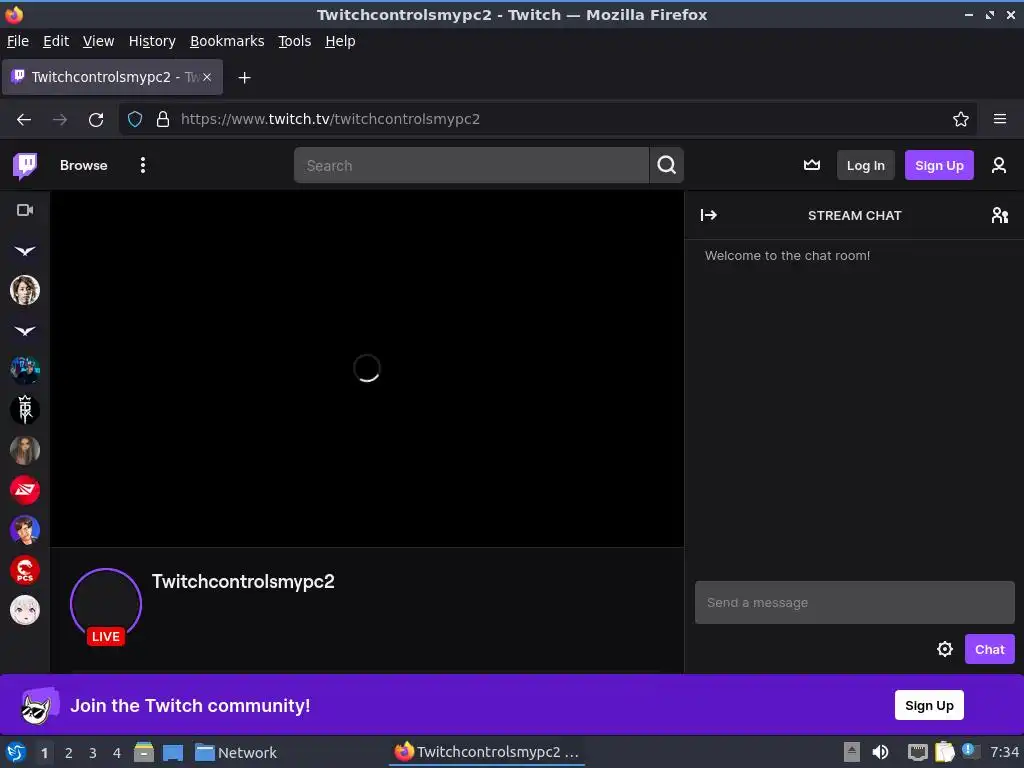
Task: Click the Firefox URL address bar
Action: point(549,120)
